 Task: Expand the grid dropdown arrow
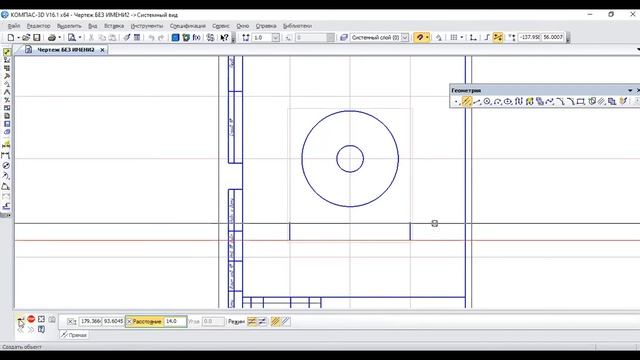point(462,38)
